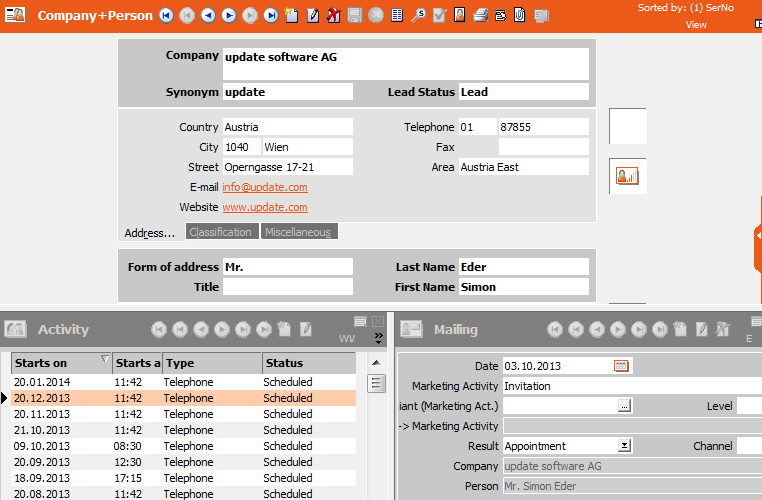The image size is (762, 500).
Task: Click delete icon in Mailing panel toolbar
Action: coord(723,329)
